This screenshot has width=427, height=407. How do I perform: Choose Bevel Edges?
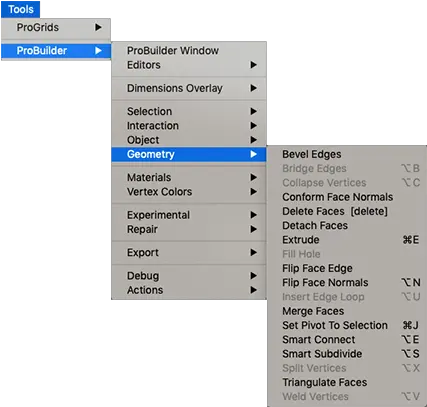point(347,154)
